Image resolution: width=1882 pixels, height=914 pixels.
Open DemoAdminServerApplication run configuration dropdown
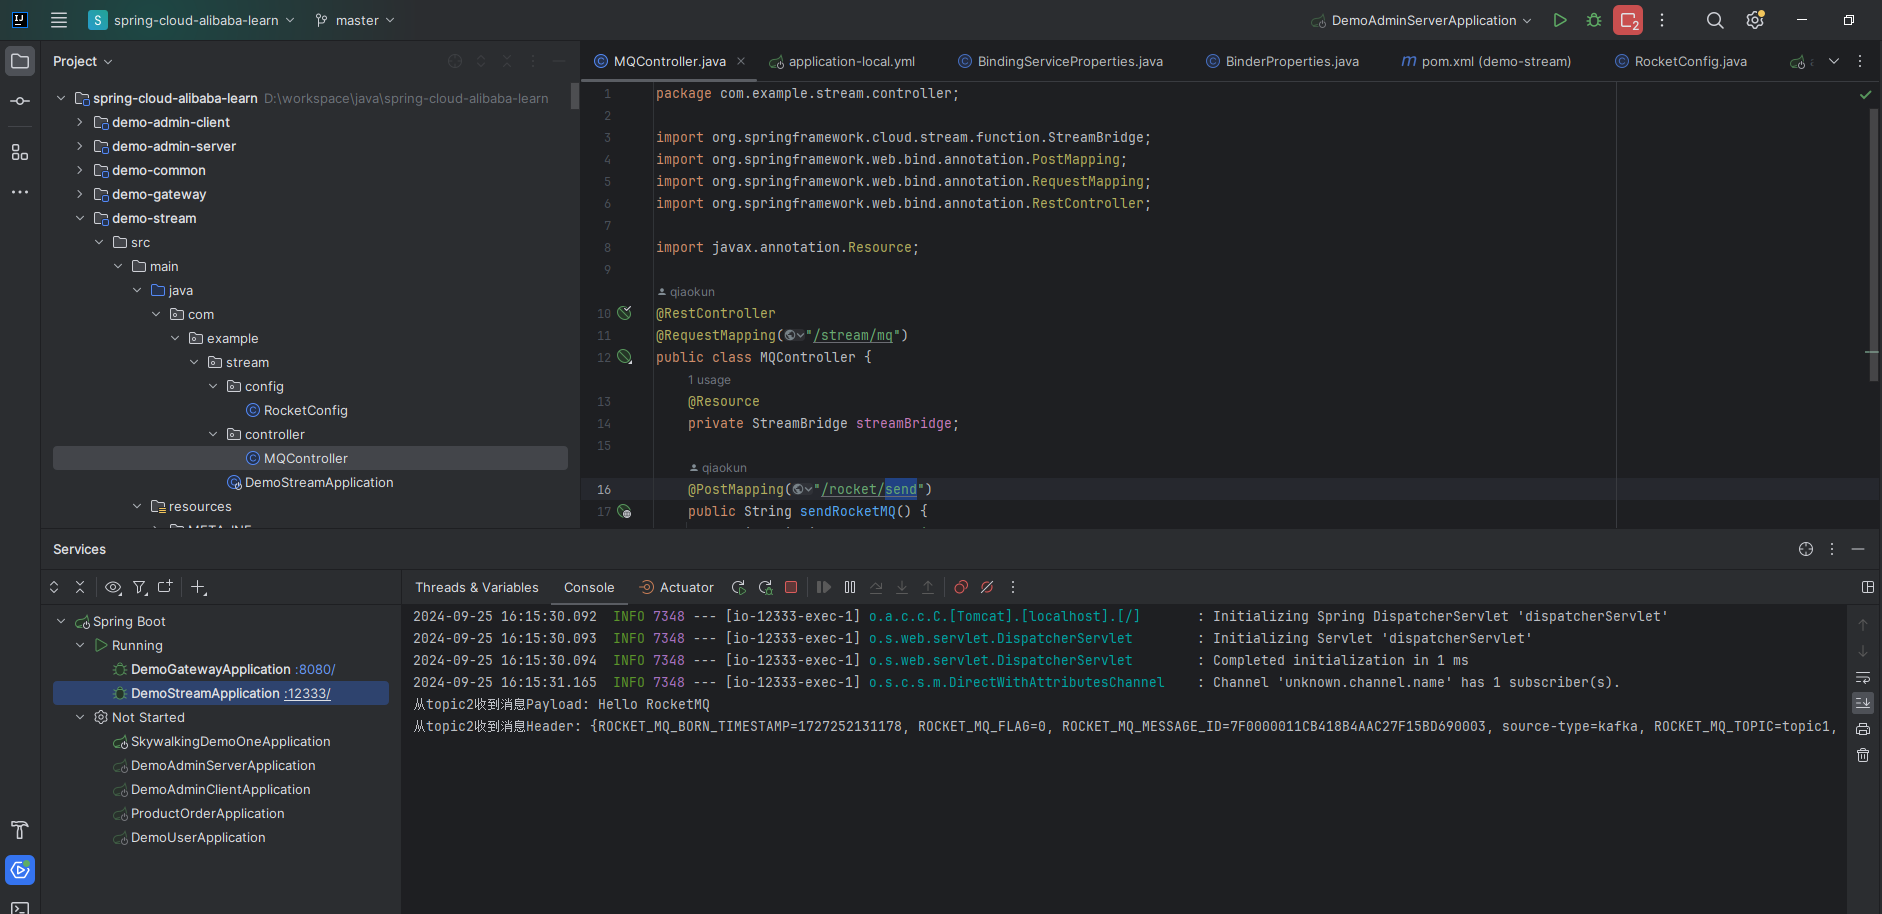[x=1422, y=20]
